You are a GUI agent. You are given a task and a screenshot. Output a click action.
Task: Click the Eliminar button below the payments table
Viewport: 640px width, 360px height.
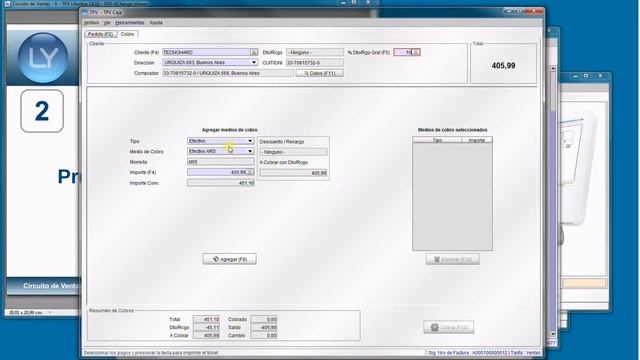pyautogui.click(x=453, y=259)
